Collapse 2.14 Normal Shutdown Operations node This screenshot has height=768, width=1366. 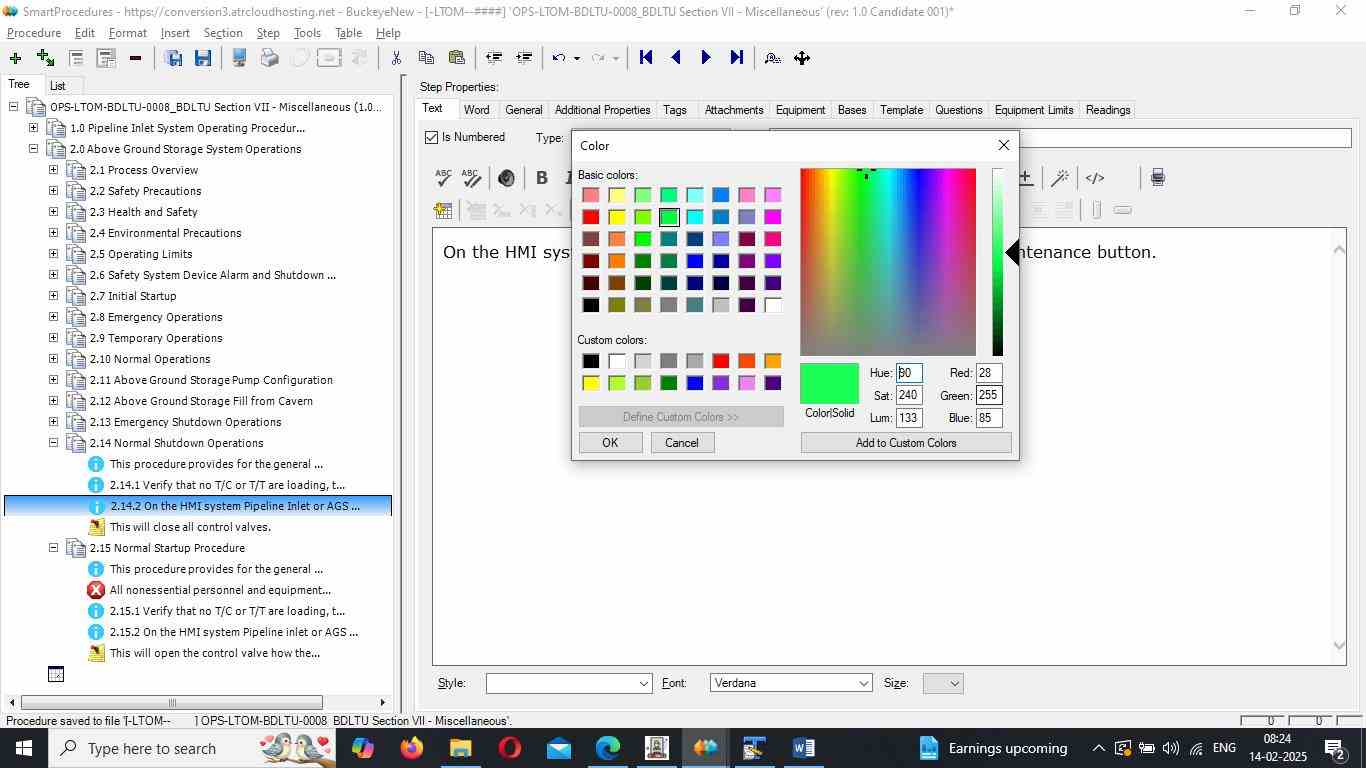[x=53, y=443]
